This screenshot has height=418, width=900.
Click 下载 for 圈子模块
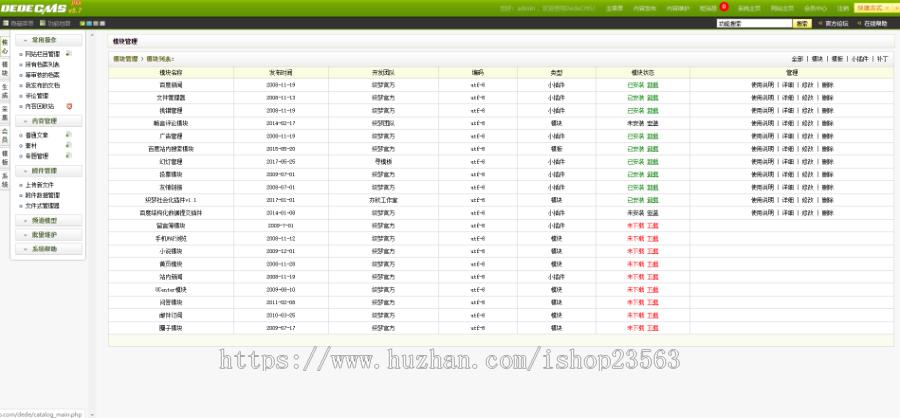(653, 328)
